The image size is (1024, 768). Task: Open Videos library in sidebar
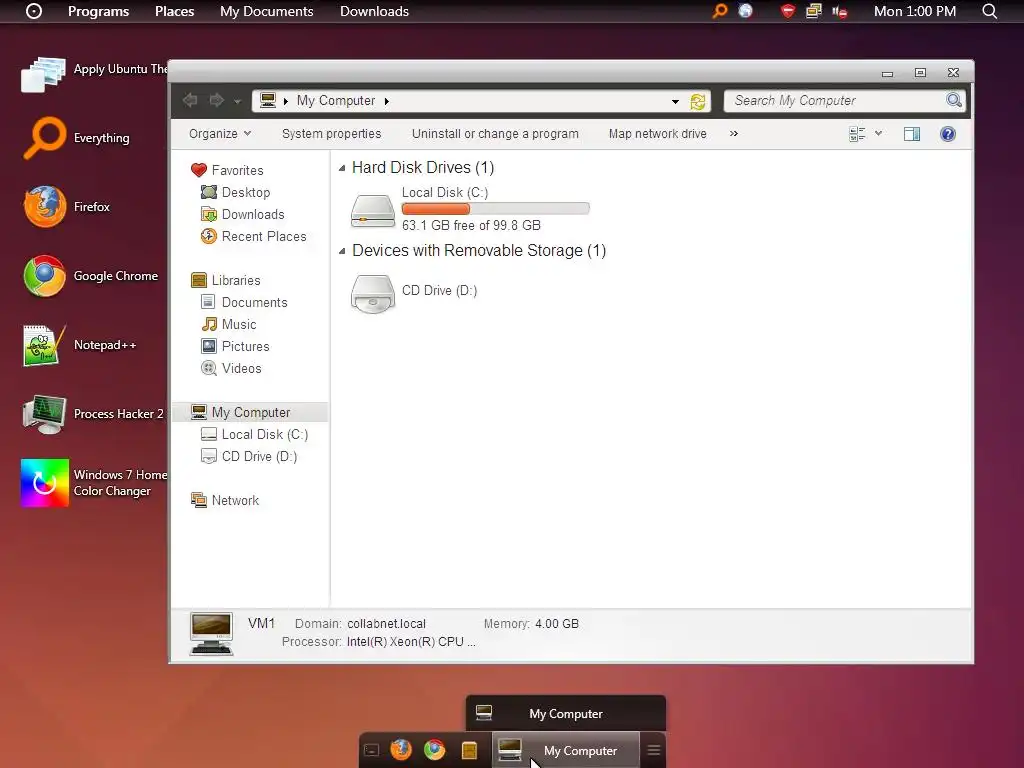click(241, 368)
